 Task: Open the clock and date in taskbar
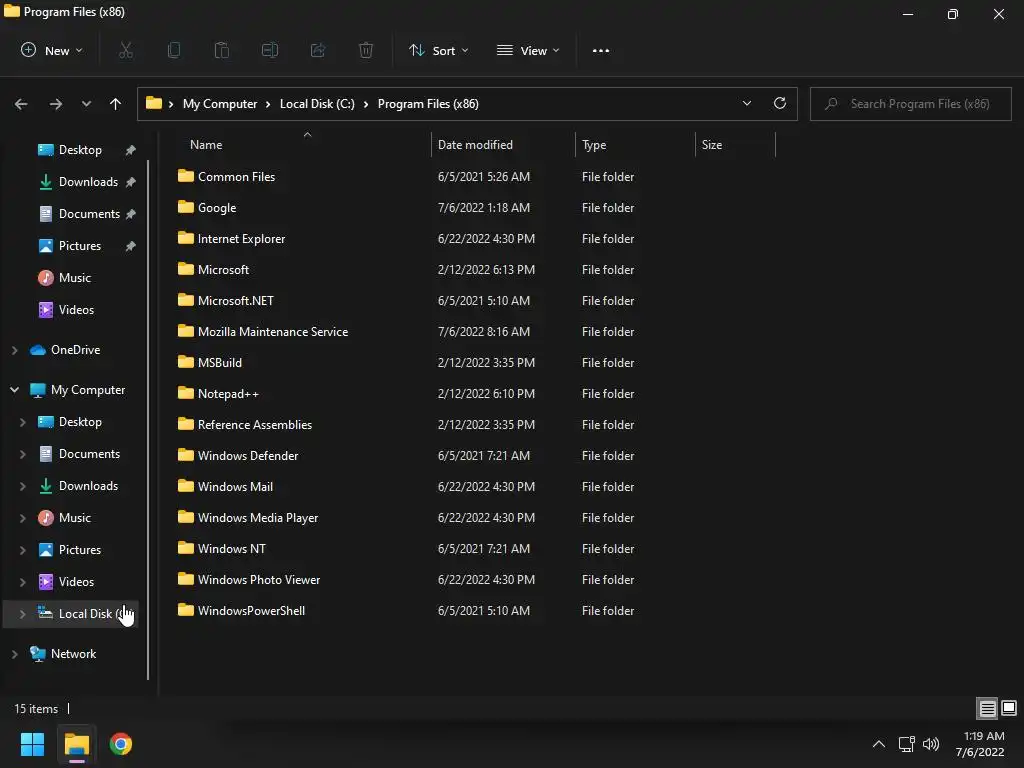[980, 744]
